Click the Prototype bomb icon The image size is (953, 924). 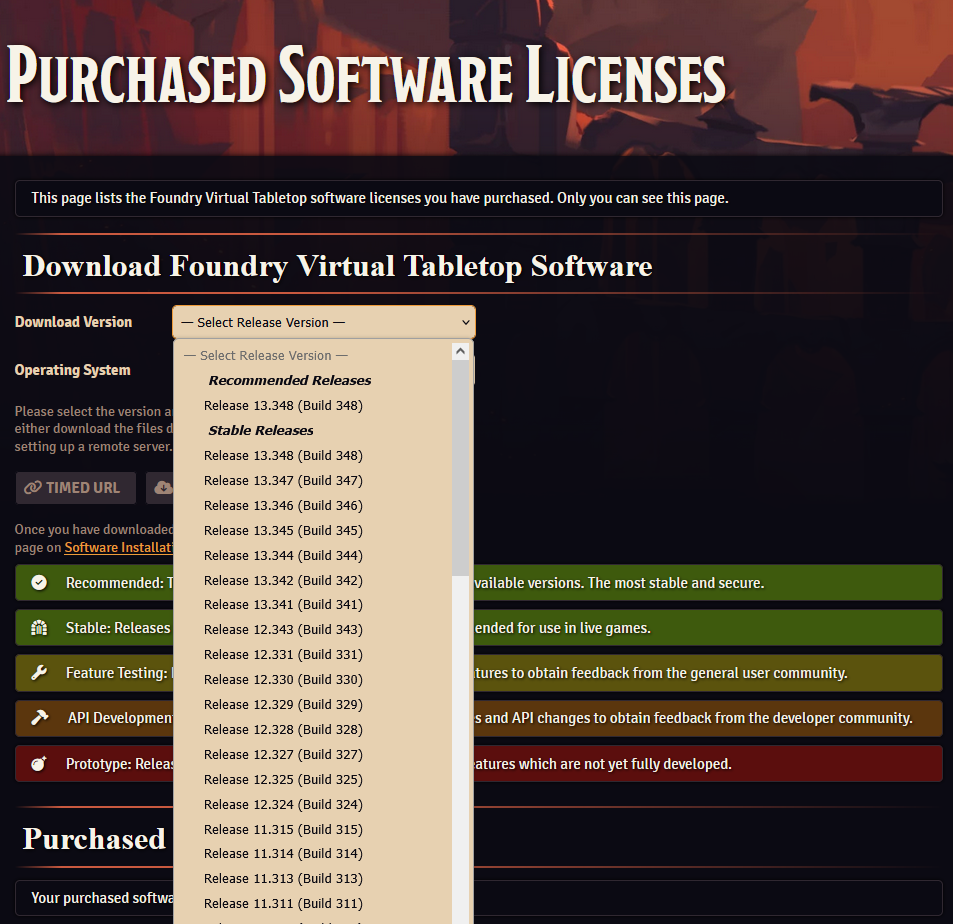coord(39,764)
